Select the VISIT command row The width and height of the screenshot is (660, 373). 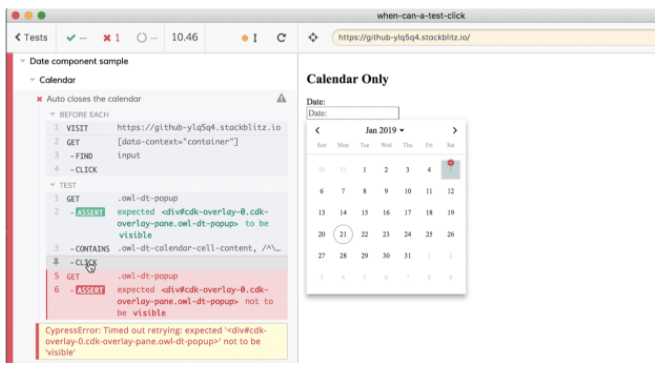(x=167, y=128)
